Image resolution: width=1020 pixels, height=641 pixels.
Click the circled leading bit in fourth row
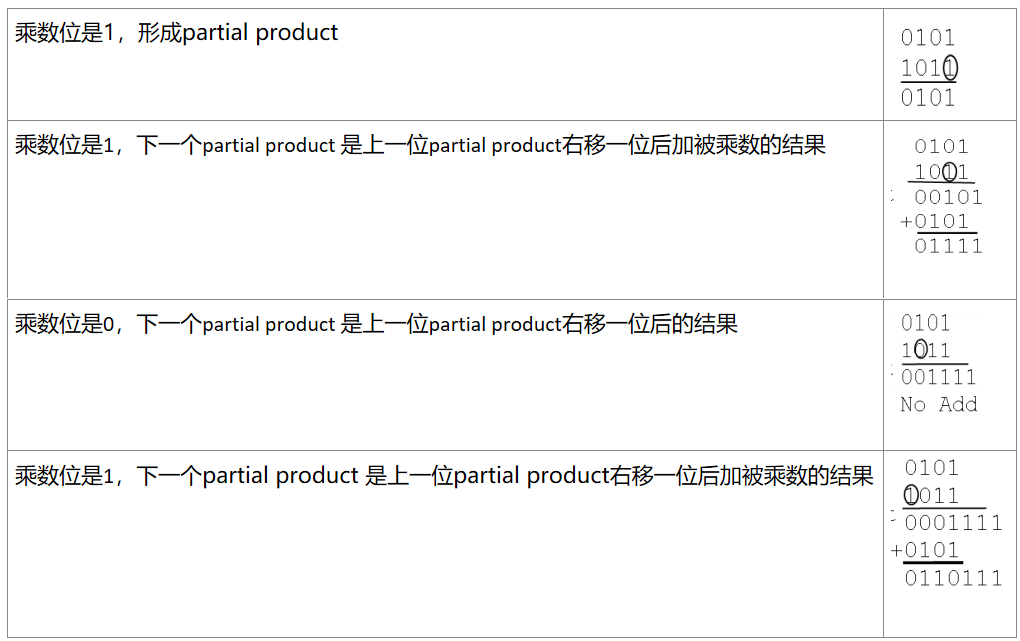point(911,495)
